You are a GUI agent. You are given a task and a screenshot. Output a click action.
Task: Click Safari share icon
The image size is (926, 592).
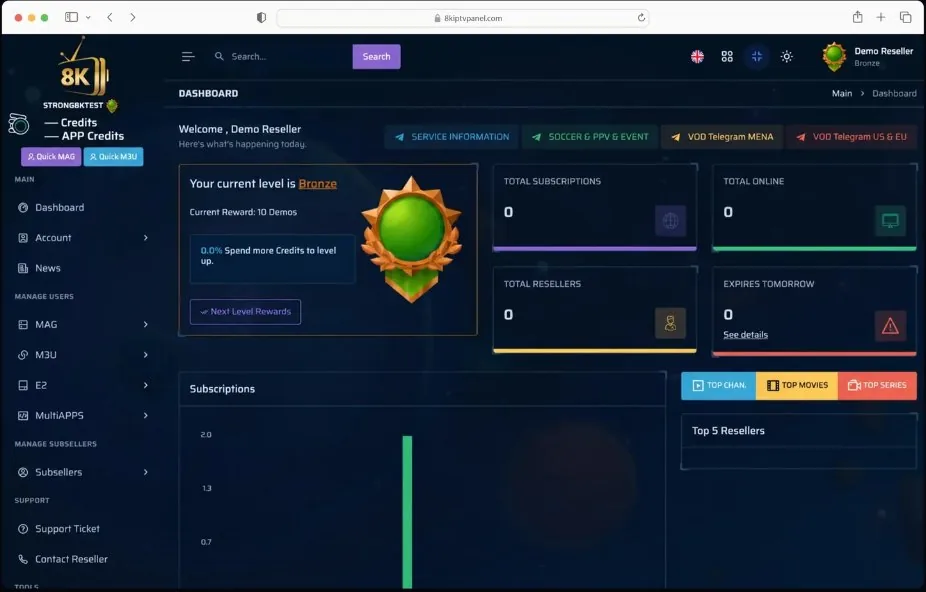click(x=857, y=17)
